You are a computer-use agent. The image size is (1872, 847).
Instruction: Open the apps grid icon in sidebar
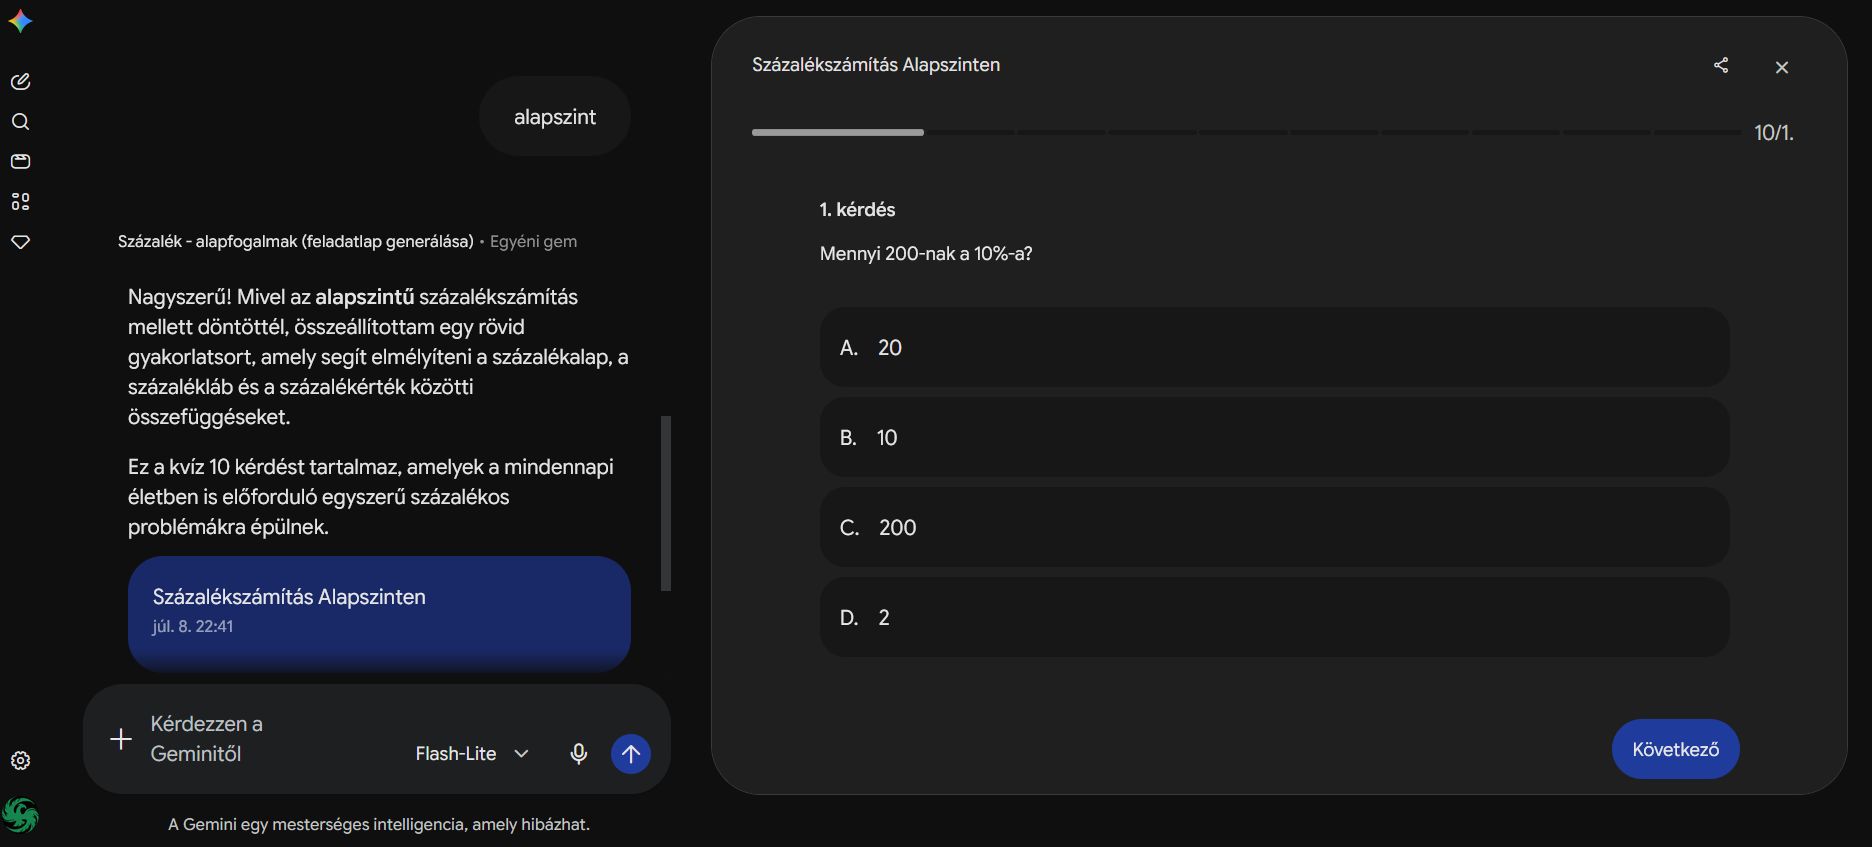tap(20, 202)
